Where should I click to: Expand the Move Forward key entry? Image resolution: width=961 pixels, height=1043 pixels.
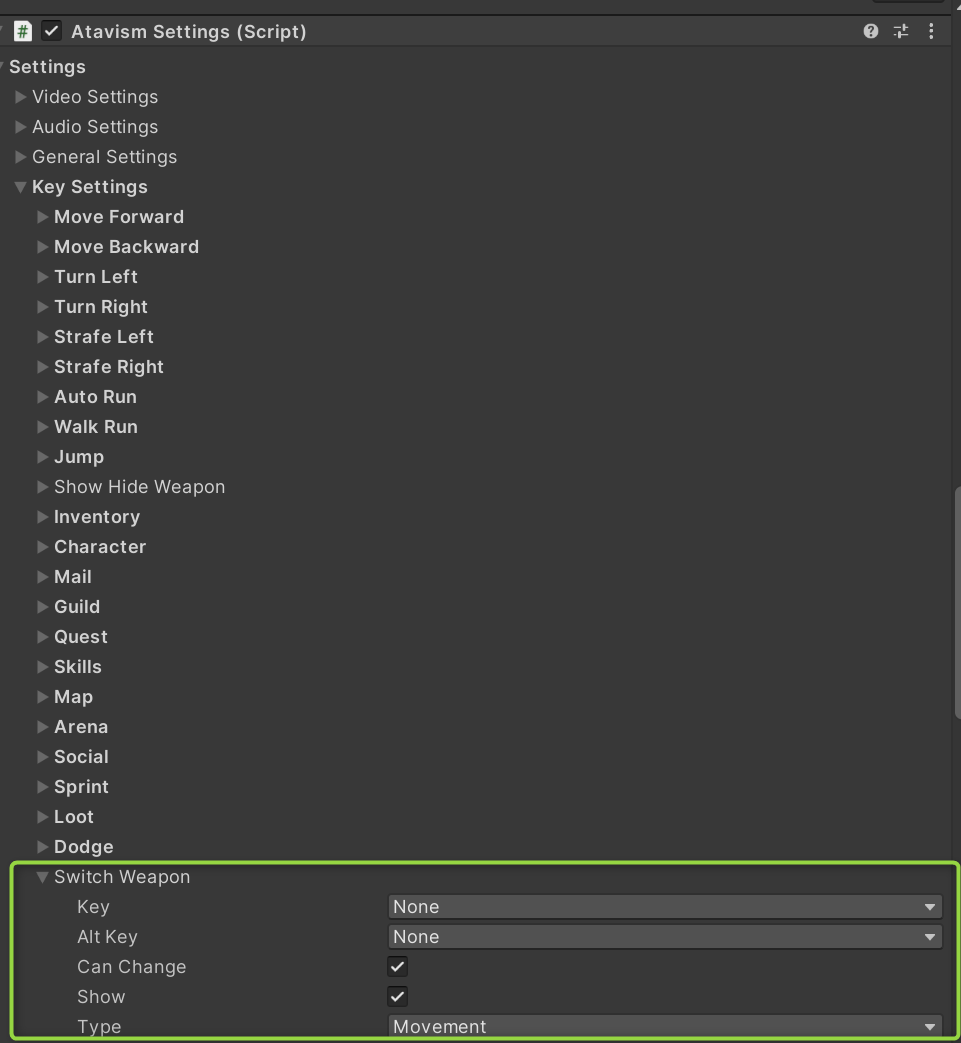pos(43,217)
